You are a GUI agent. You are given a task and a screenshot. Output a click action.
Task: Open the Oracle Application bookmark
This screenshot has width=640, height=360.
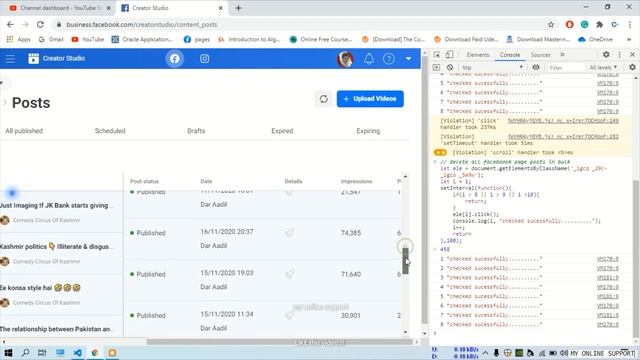(142, 39)
